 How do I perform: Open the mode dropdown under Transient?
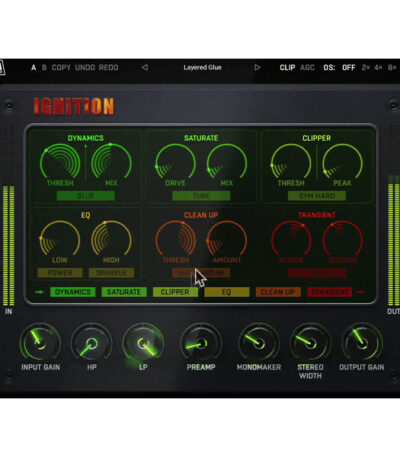click(x=317, y=273)
